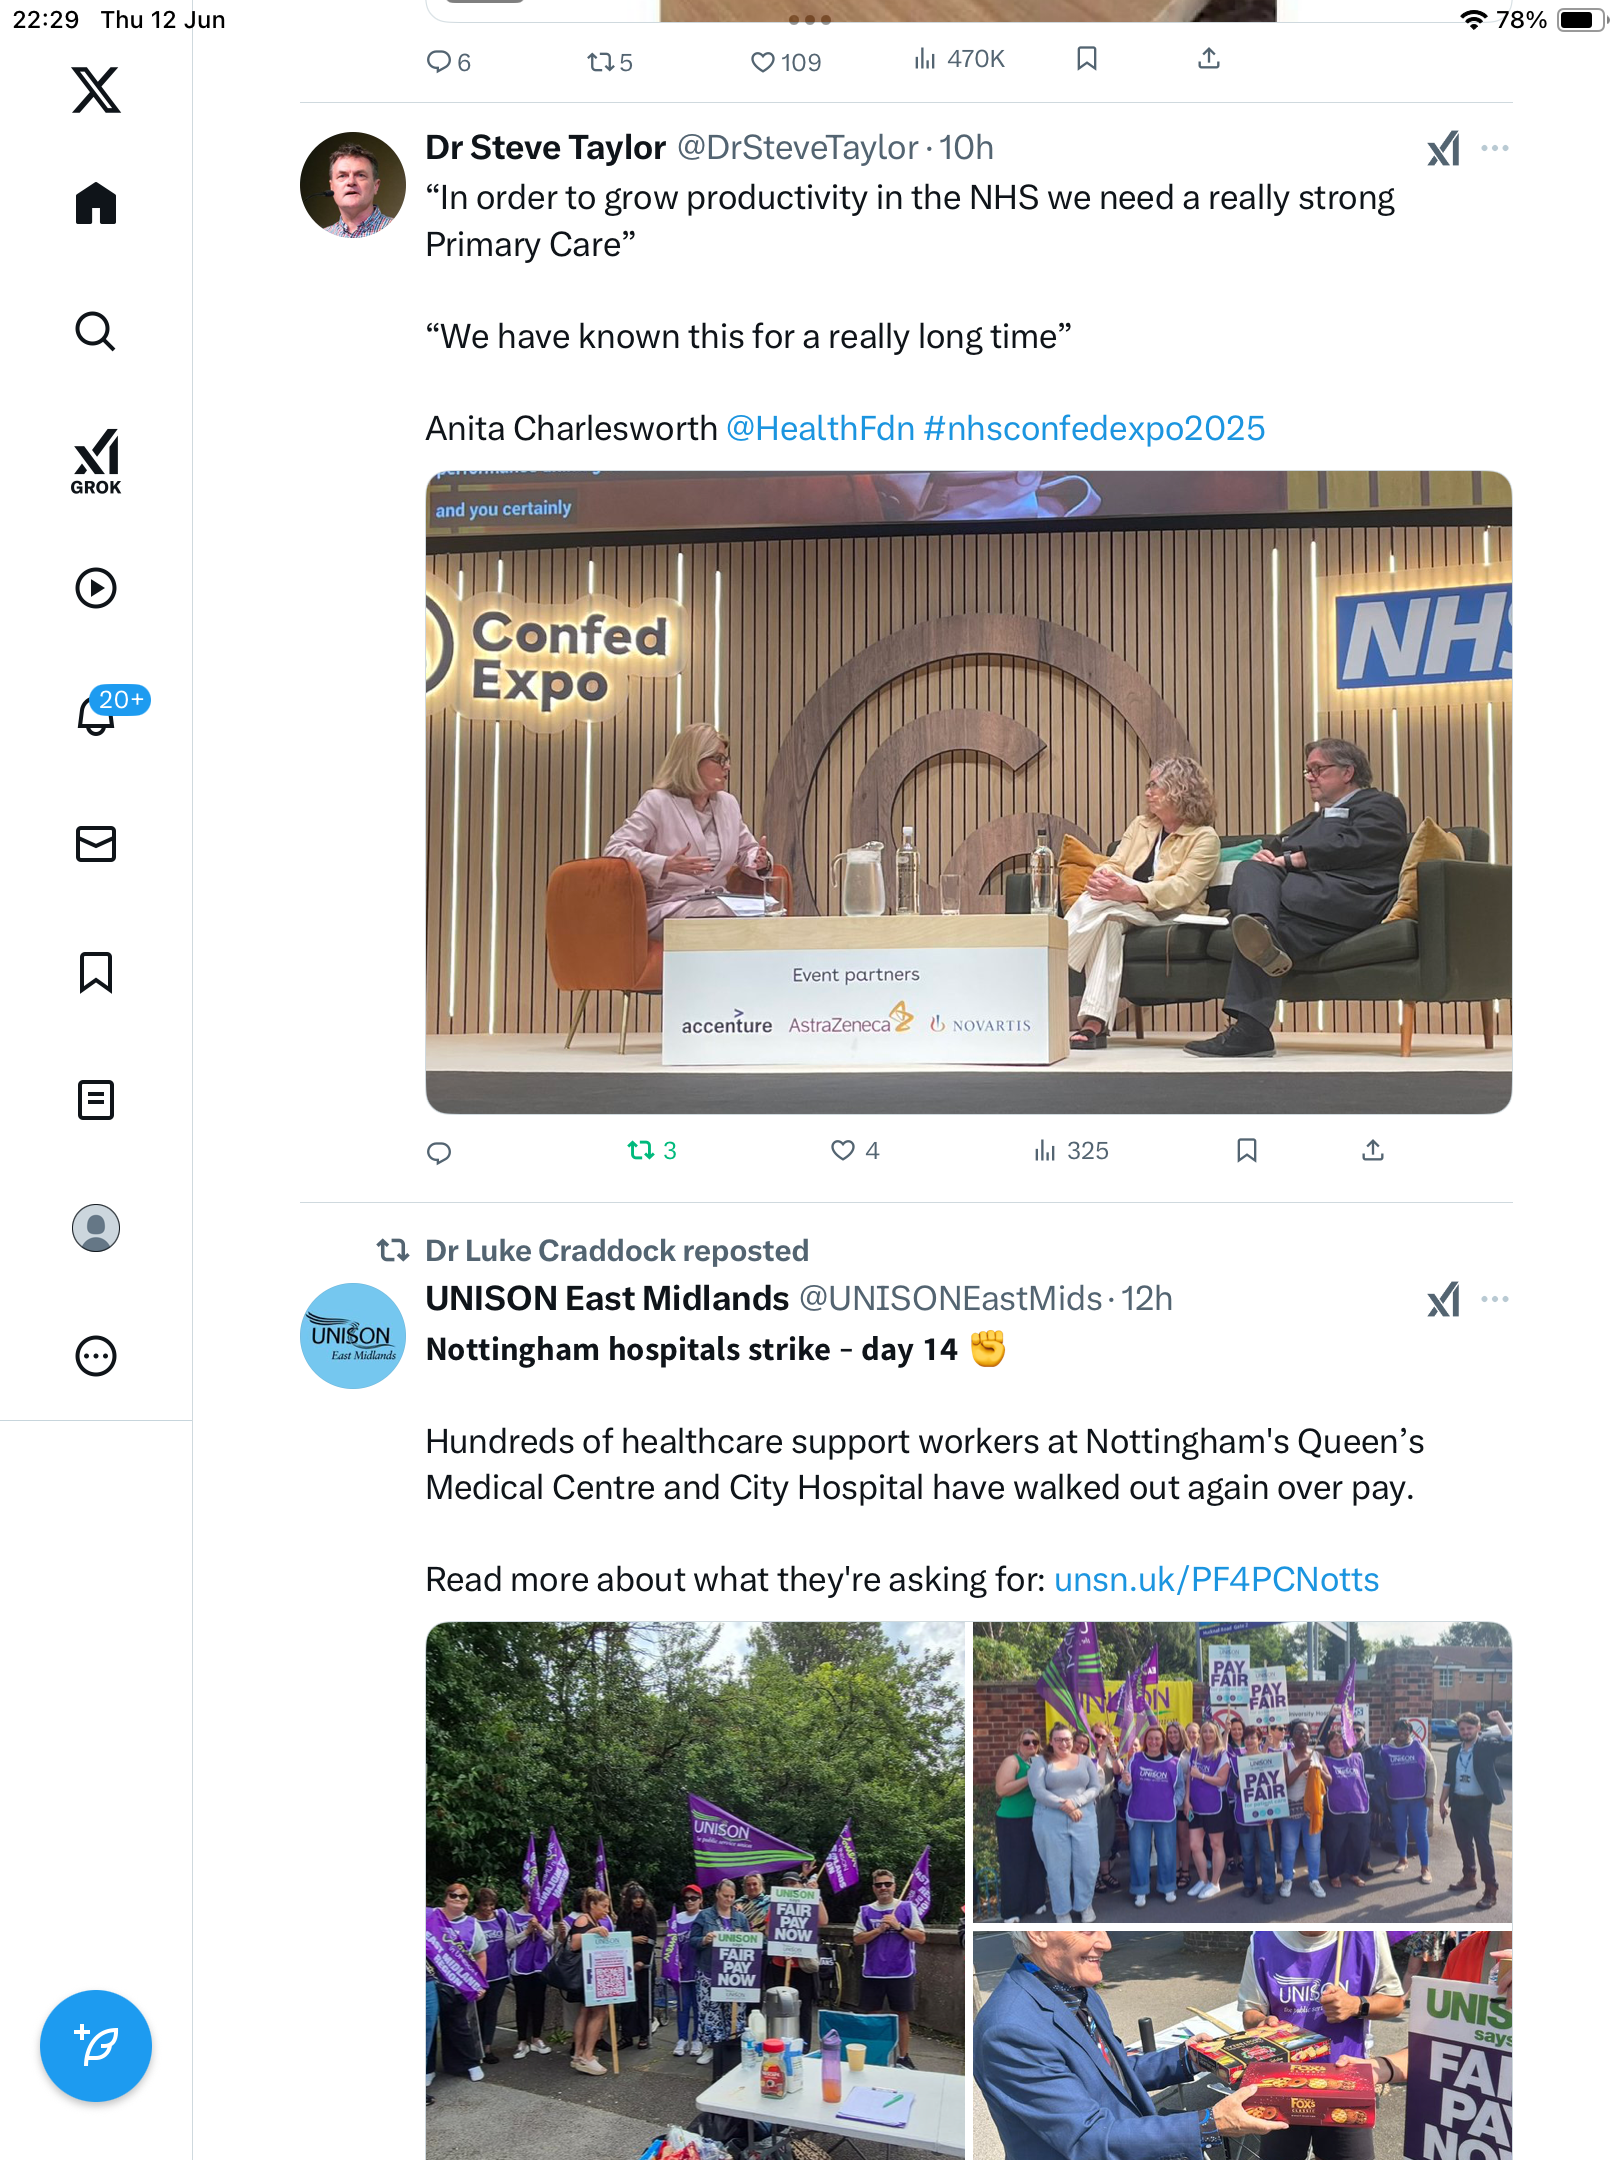
Task: View the Confed Expo stage photo
Action: (968, 792)
